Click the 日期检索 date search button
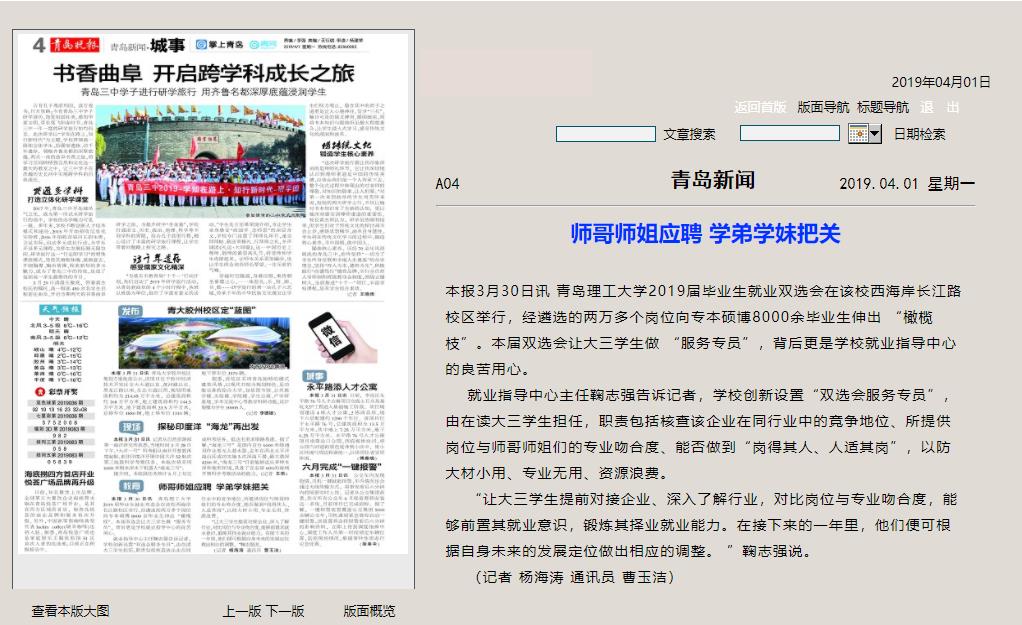The height and width of the screenshot is (625, 1022). tap(919, 134)
